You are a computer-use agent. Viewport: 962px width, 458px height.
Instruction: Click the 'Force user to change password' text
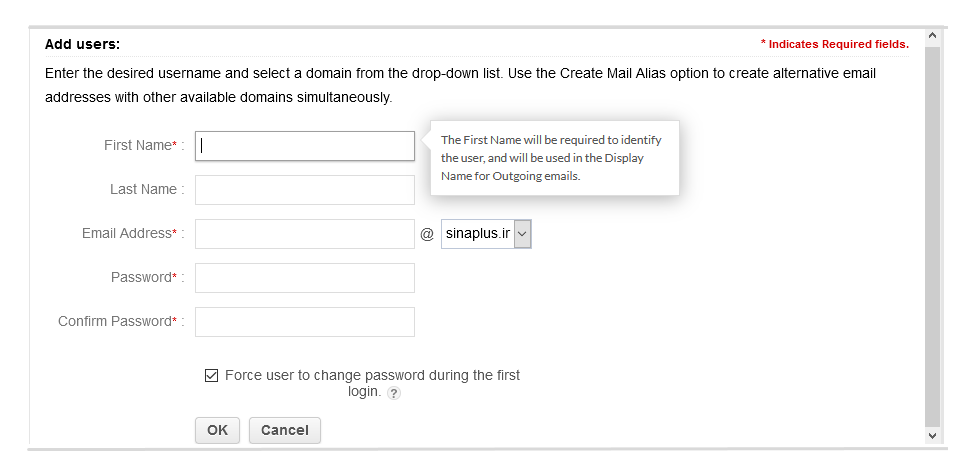[372, 376]
